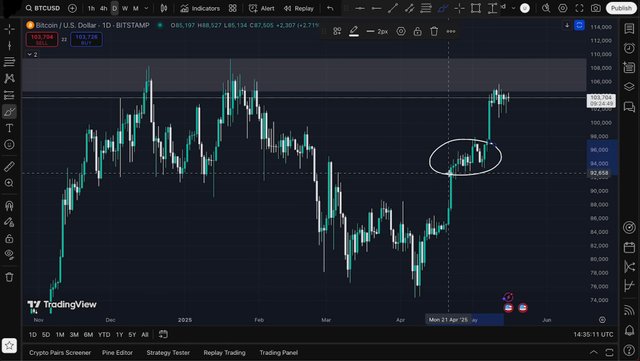Screen dimensions: 640x361
Task: Open drawing templates in floating toolbar
Action: click(x=337, y=31)
